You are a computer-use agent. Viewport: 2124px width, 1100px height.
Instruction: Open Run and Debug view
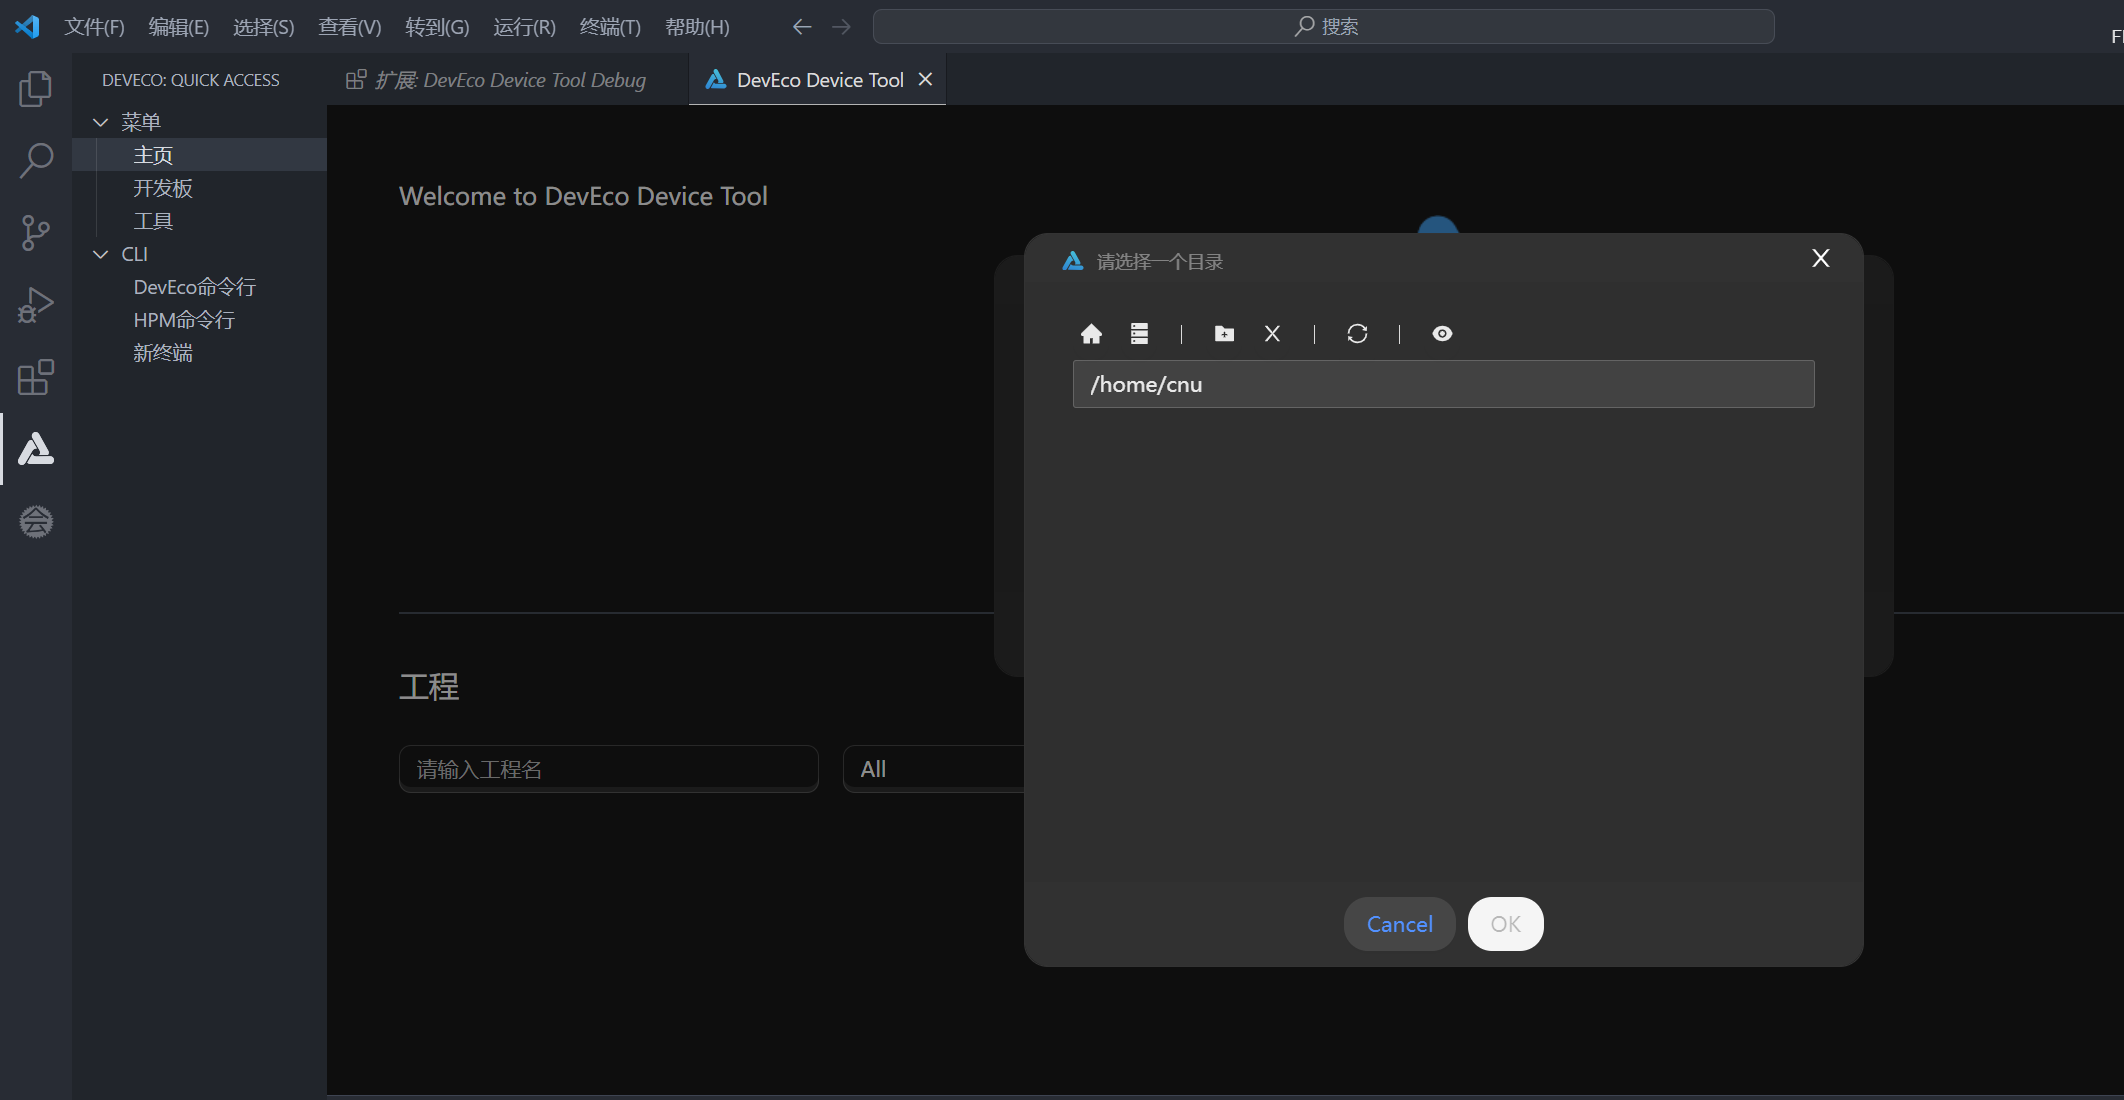point(36,305)
